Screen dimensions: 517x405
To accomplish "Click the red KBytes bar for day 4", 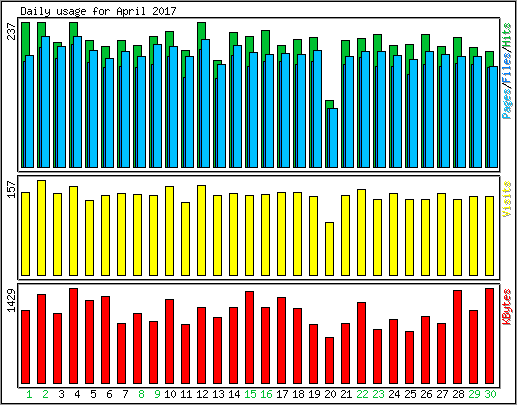I will click(x=73, y=336).
